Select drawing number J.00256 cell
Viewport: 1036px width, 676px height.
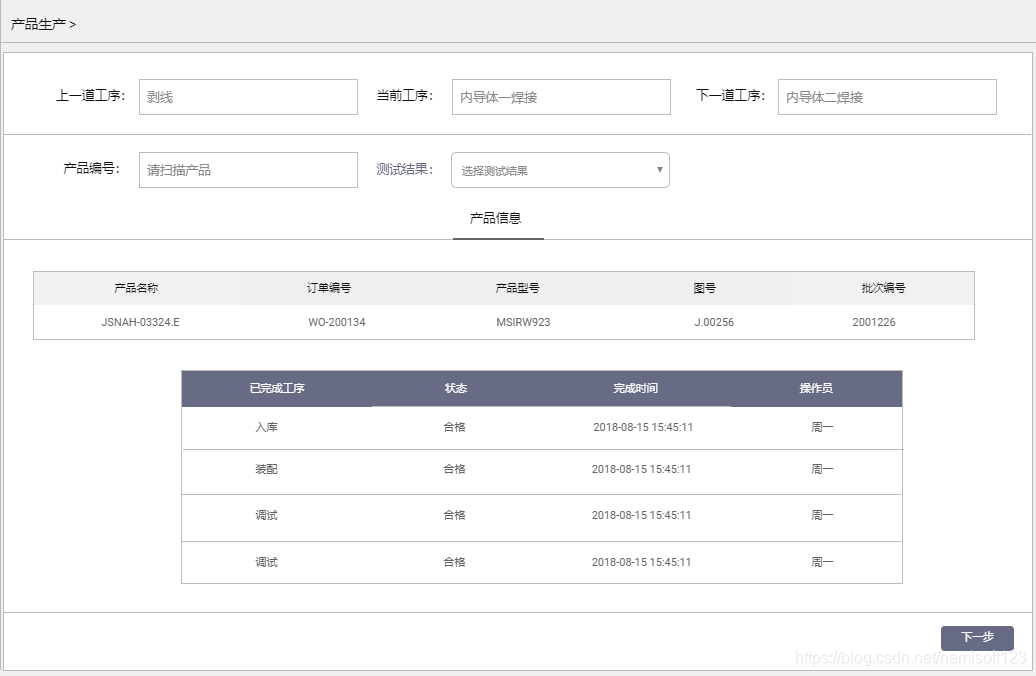click(714, 322)
